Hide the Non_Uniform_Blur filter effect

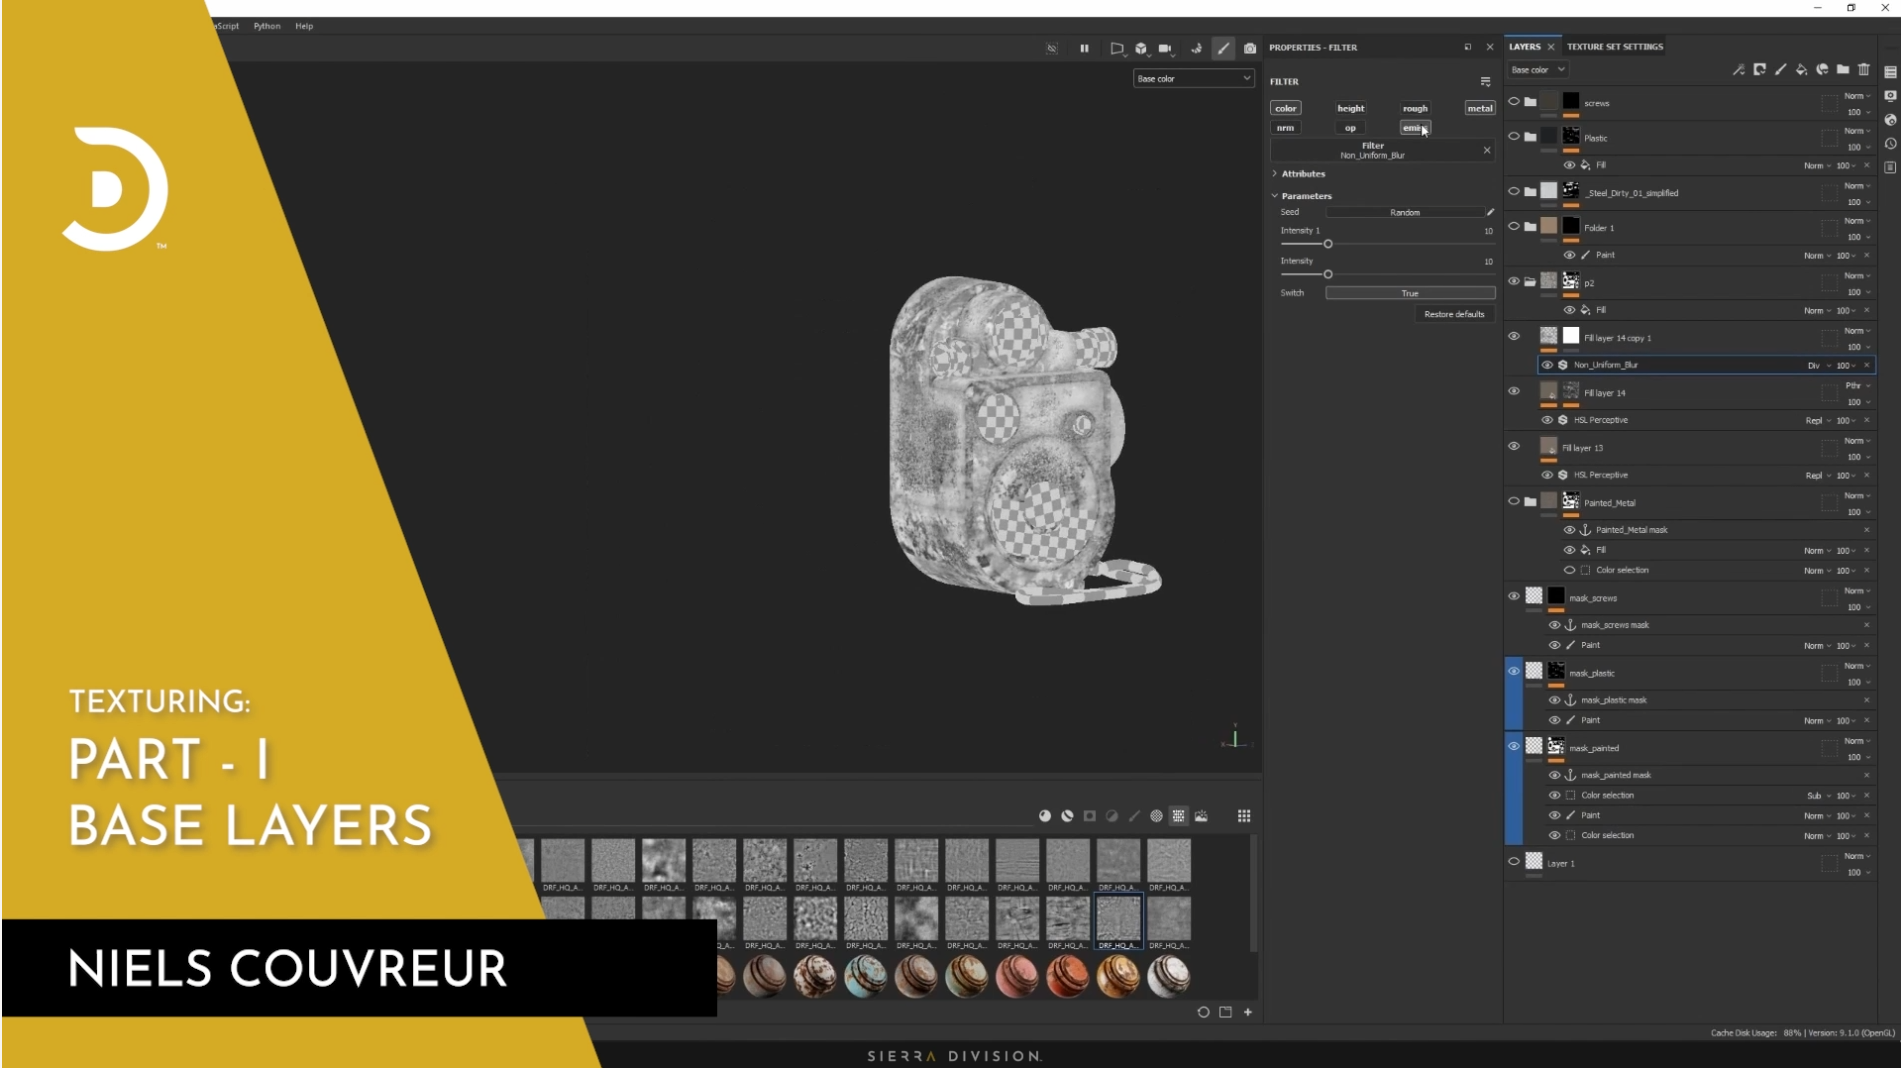point(1547,365)
